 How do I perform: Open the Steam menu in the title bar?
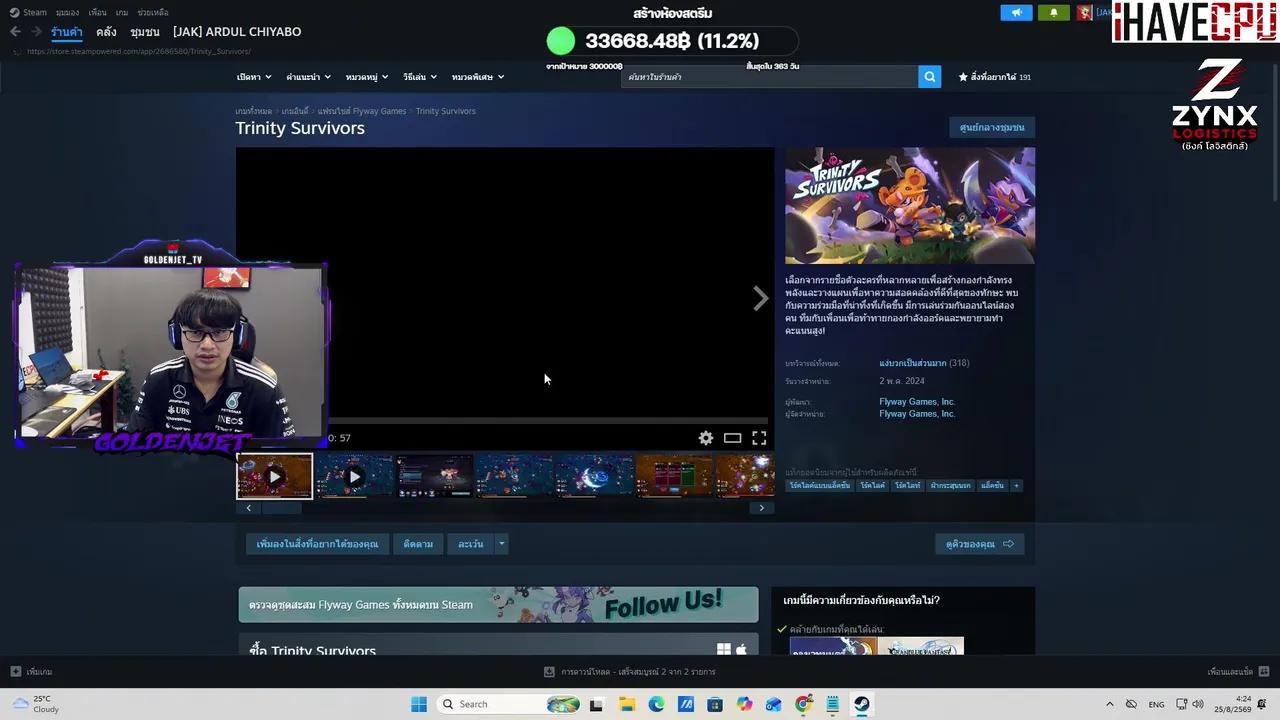point(29,13)
